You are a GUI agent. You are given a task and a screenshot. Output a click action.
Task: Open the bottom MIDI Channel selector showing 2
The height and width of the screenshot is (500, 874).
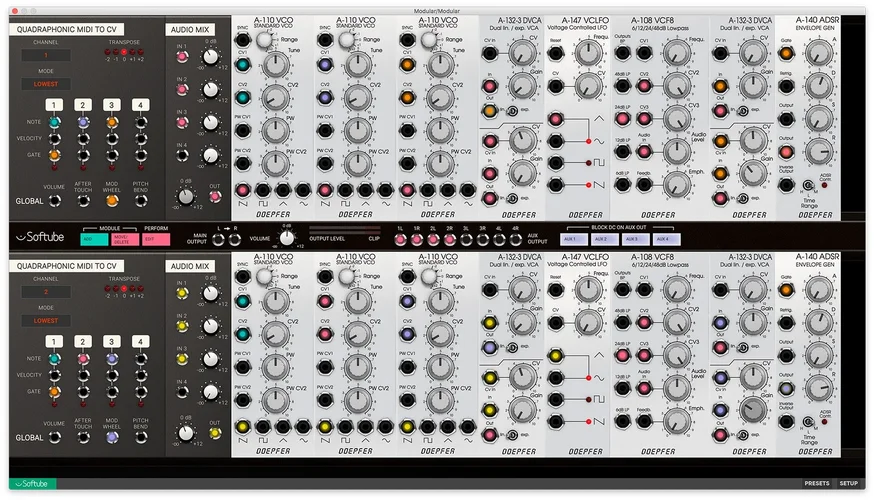click(x=44, y=292)
